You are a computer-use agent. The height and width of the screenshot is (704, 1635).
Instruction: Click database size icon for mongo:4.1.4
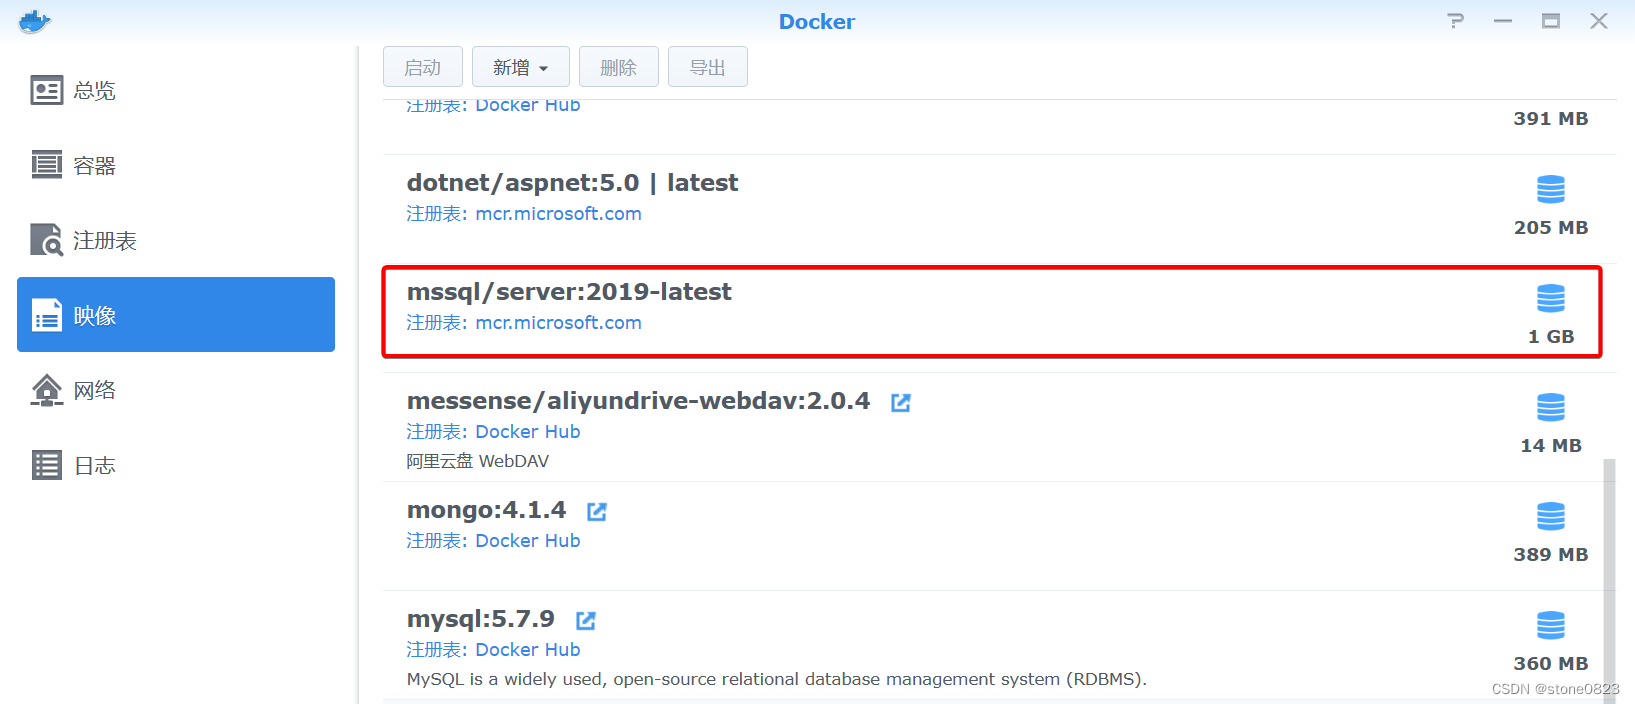point(1551,516)
